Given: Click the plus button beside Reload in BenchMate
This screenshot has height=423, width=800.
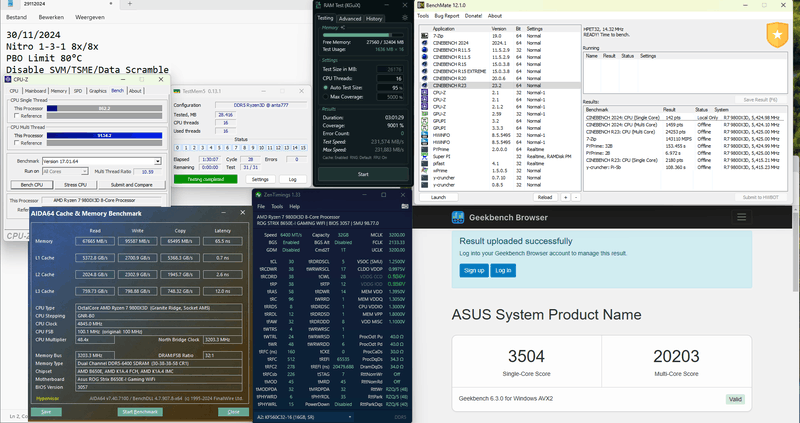Looking at the screenshot, I should [565, 197].
